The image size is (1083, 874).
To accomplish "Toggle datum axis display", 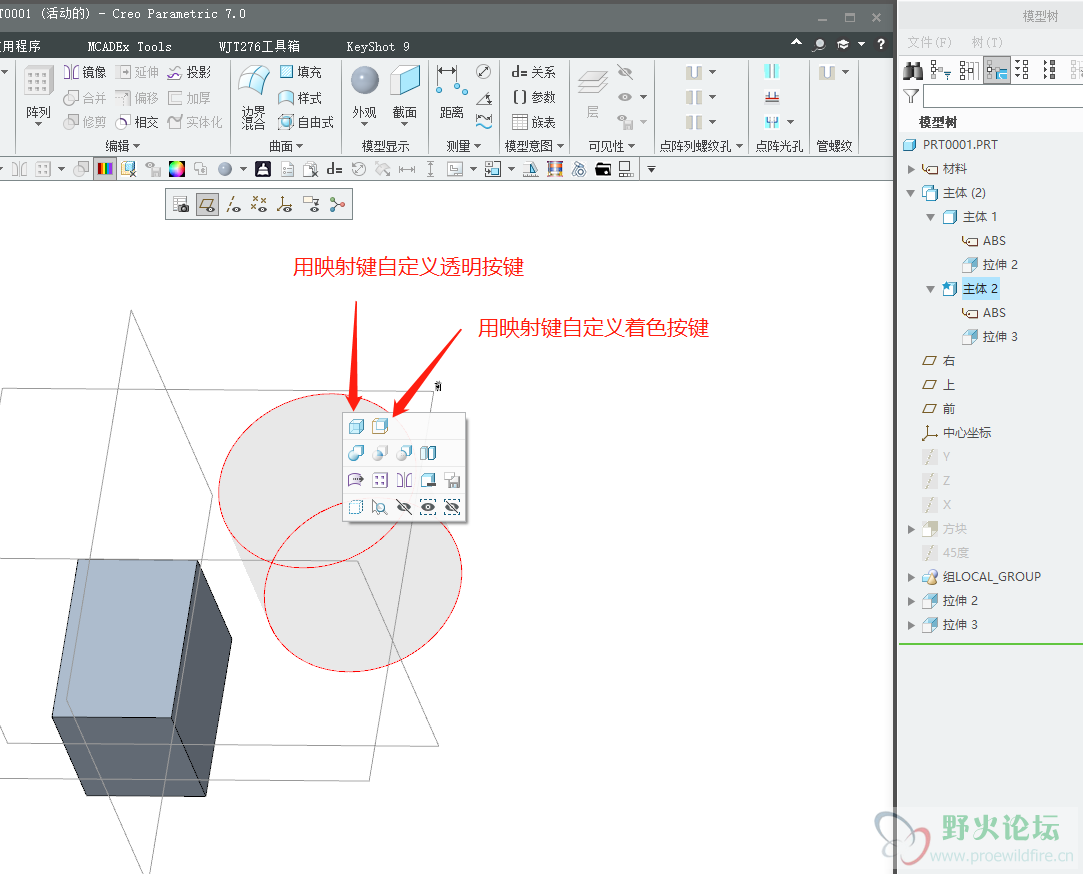I will coord(233,205).
